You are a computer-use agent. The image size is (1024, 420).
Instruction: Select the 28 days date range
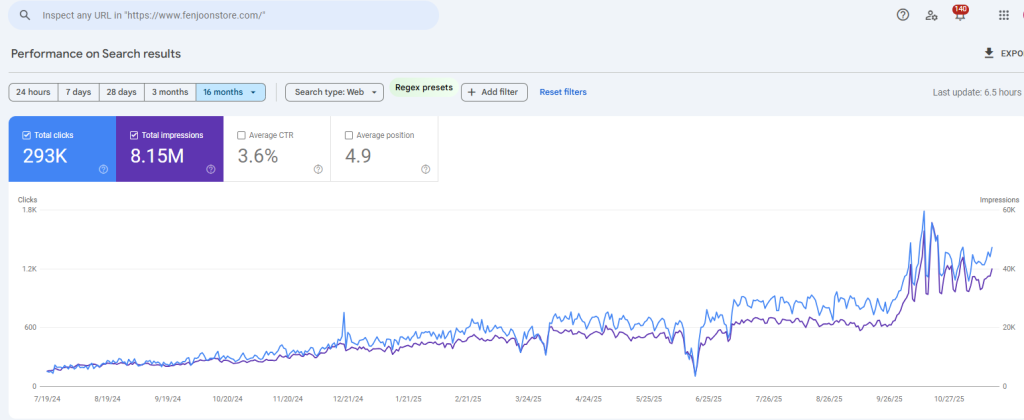(x=121, y=92)
